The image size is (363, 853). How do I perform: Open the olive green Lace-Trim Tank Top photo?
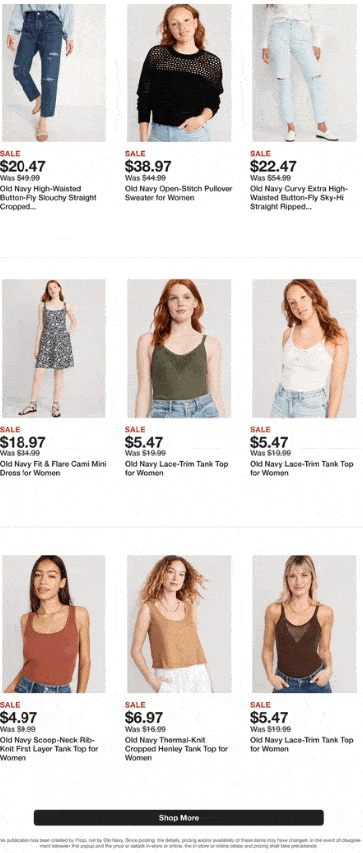pyautogui.click(x=179, y=348)
